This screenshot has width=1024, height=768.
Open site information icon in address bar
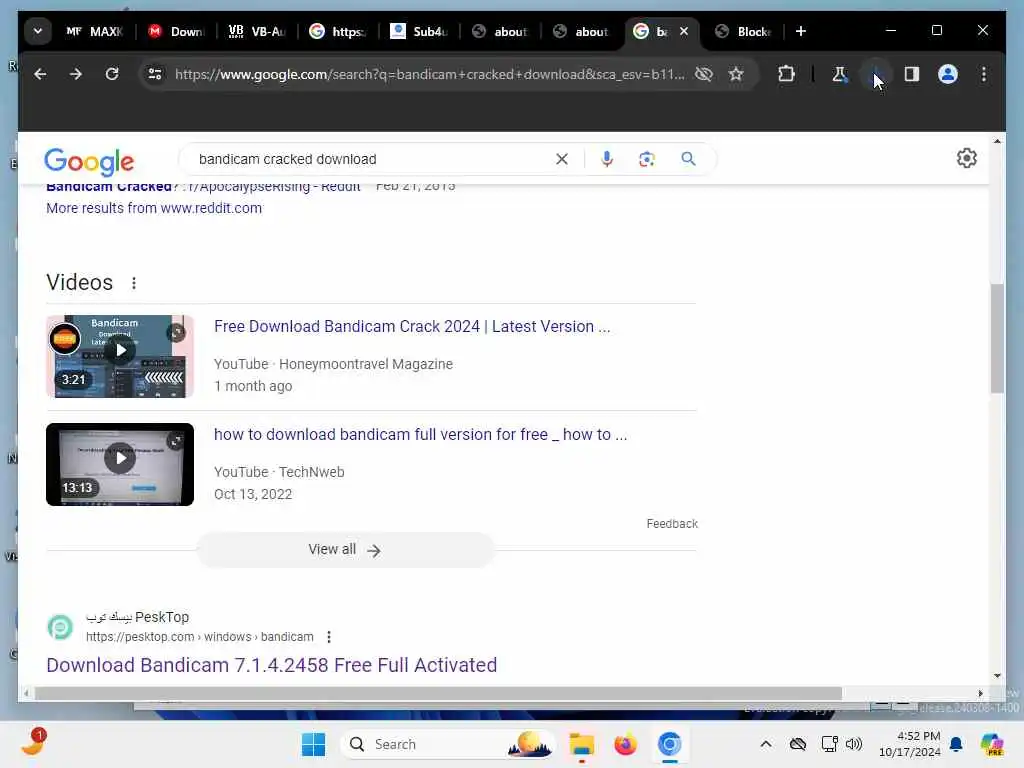pyautogui.click(x=155, y=74)
